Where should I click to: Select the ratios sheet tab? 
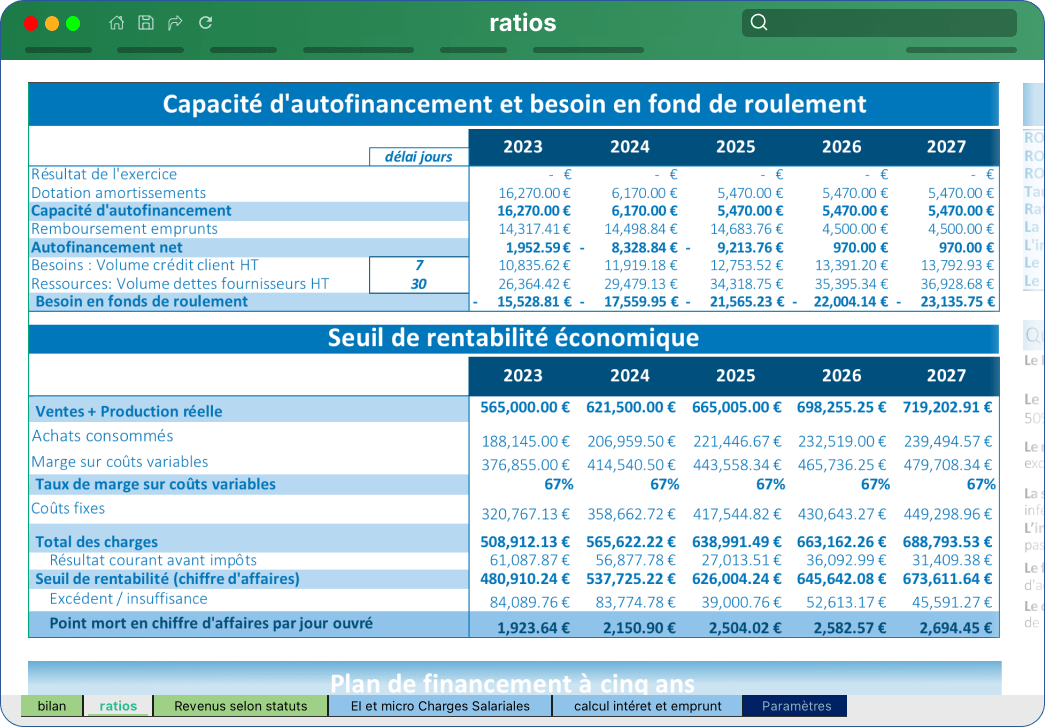pos(118,706)
